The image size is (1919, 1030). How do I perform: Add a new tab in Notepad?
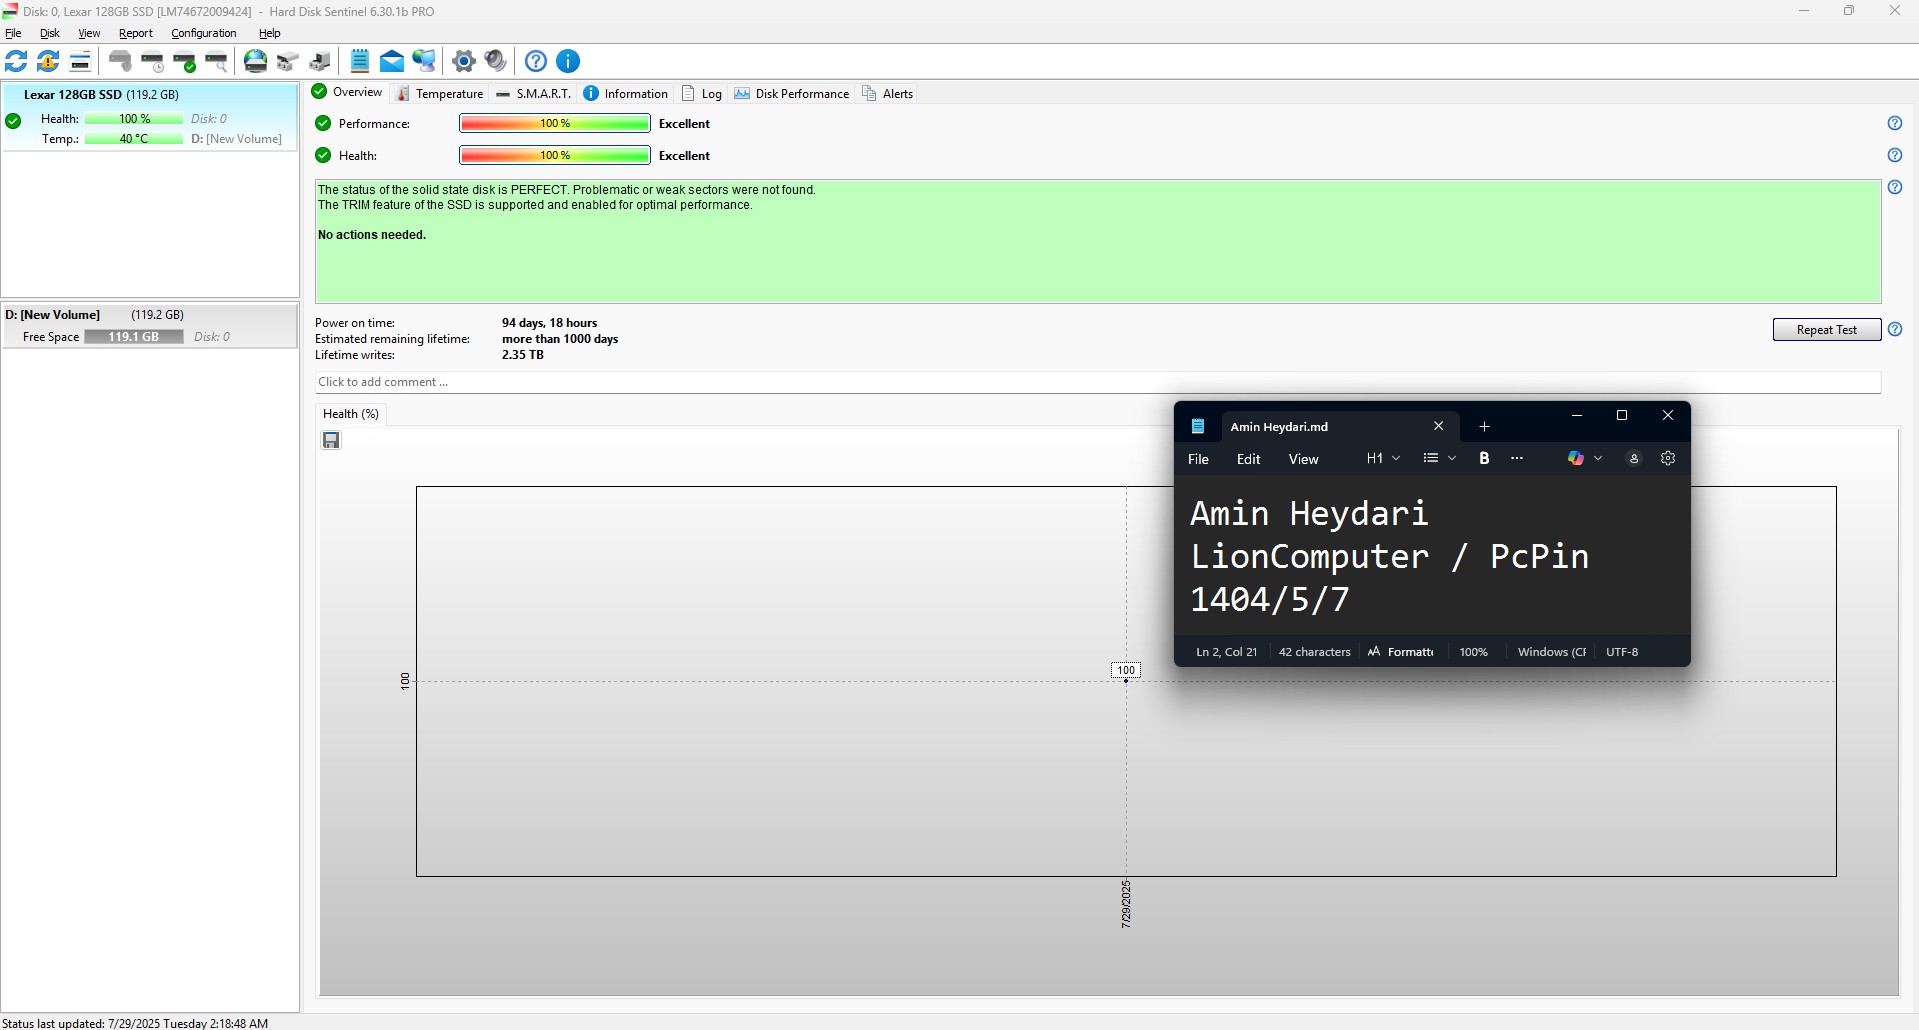(x=1484, y=426)
